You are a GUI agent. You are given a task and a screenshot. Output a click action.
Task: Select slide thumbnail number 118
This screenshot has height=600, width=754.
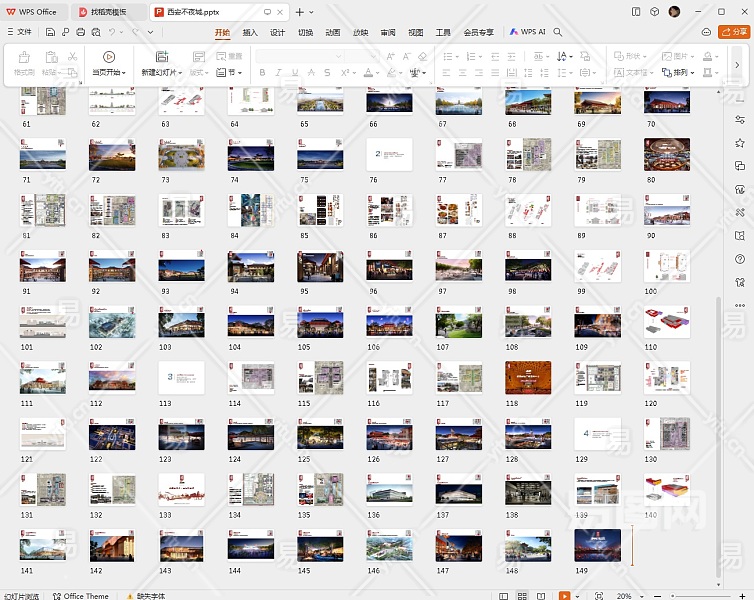(527, 382)
